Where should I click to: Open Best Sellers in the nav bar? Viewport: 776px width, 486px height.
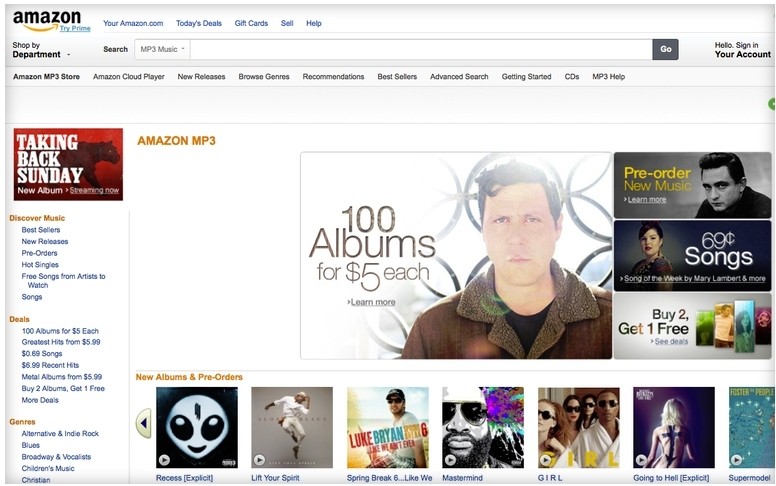(397, 77)
